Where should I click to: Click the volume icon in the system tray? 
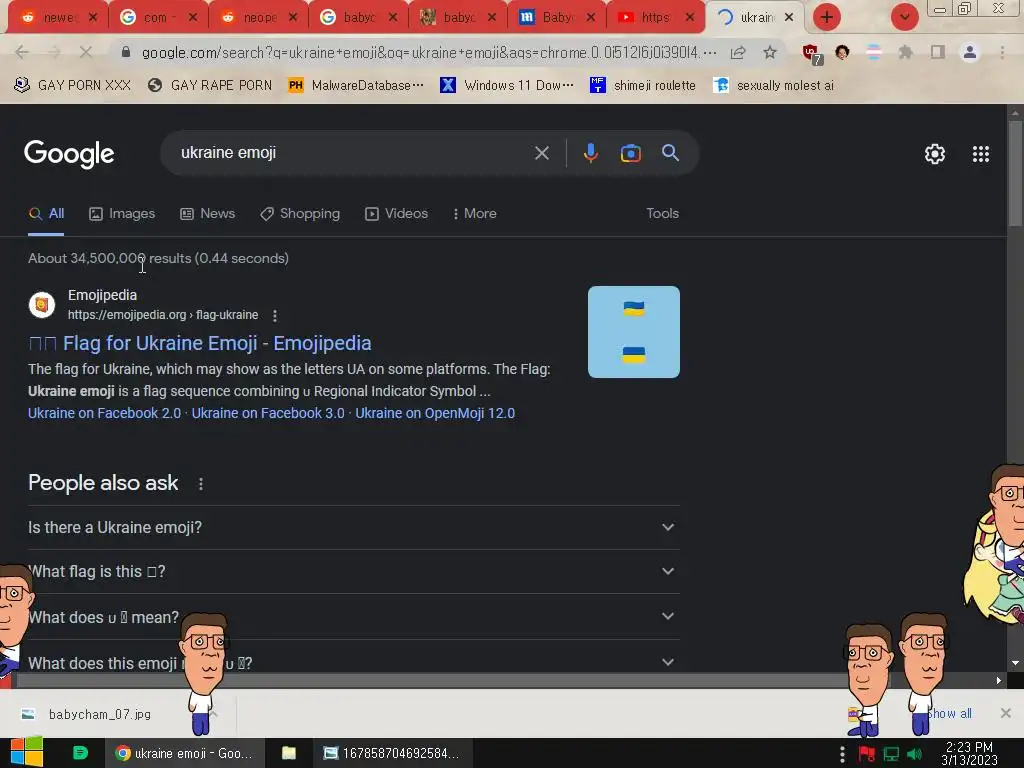click(x=915, y=754)
